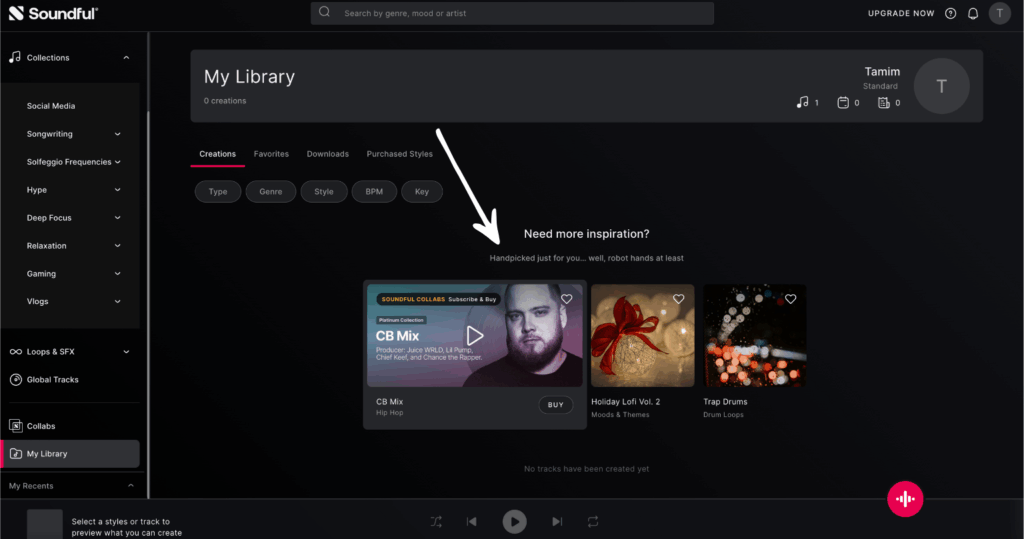
Task: Collapse the Collections section in sidebar
Action: coord(126,58)
